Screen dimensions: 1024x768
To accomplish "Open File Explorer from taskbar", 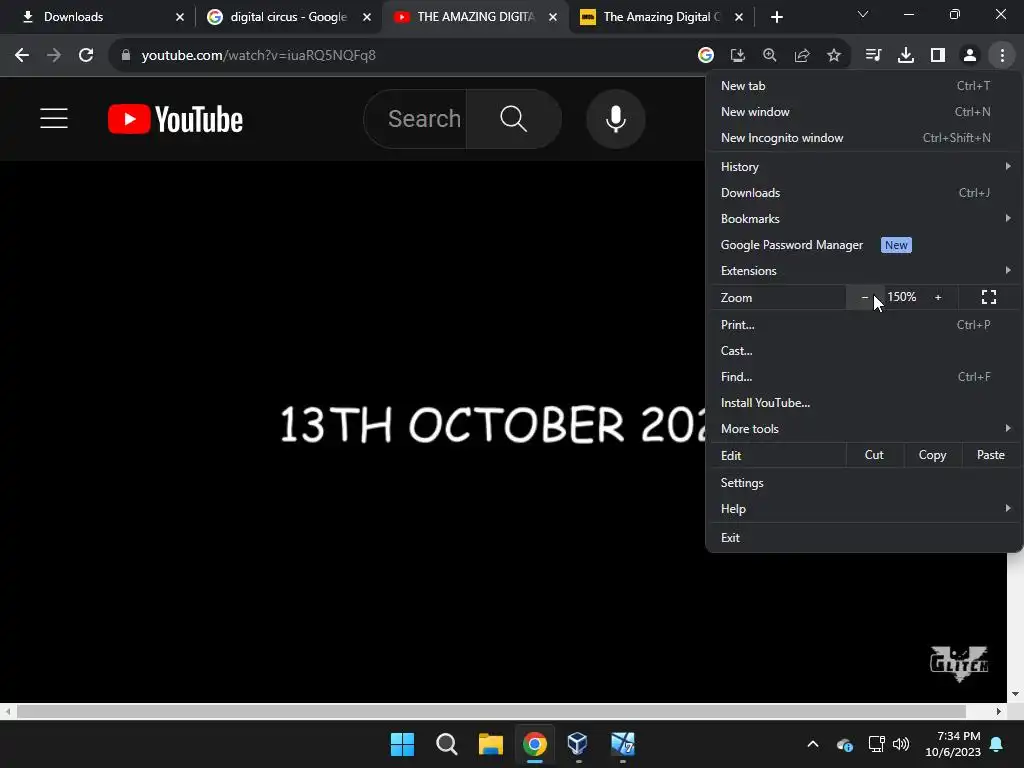I will [x=490, y=744].
